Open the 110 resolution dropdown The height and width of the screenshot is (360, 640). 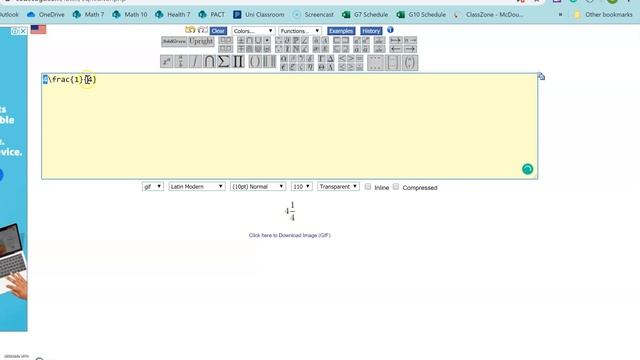pos(302,187)
